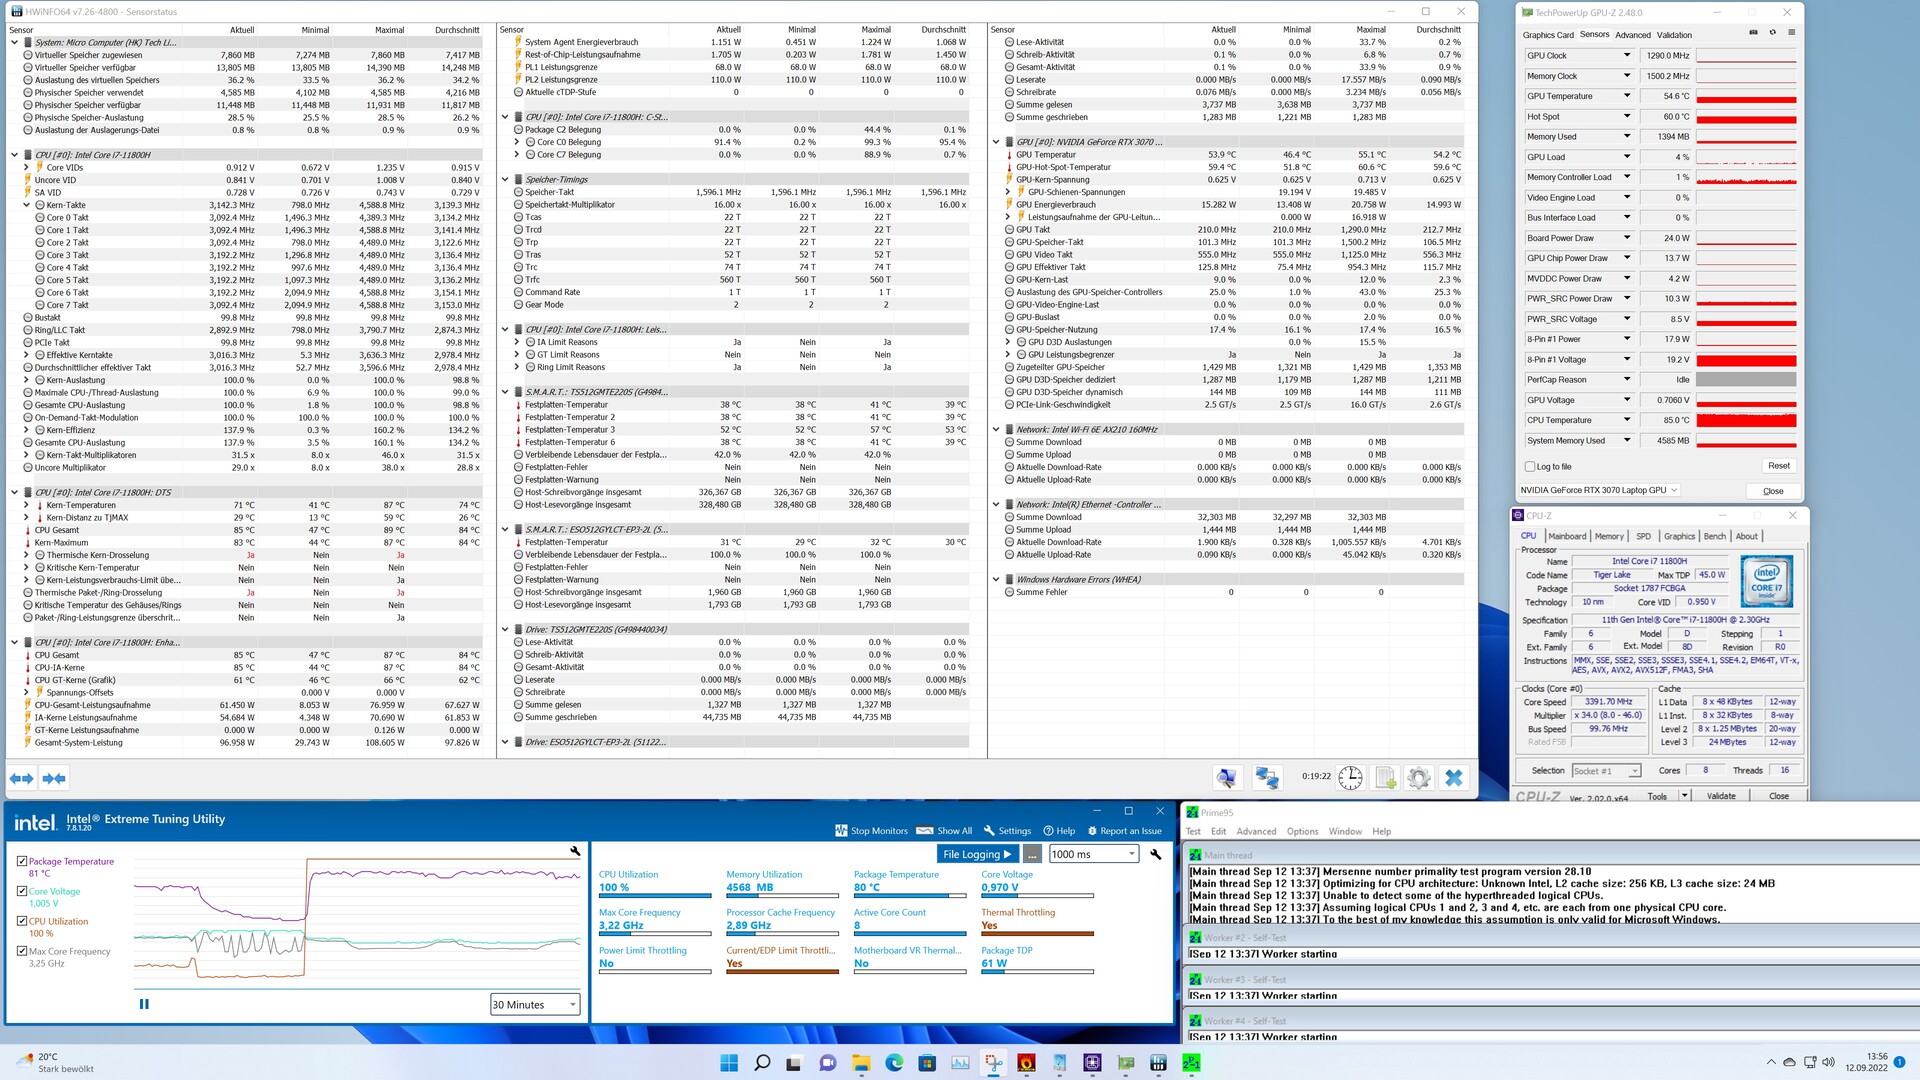
Task: Enable Log to file in GPU-Z
Action: click(1530, 466)
